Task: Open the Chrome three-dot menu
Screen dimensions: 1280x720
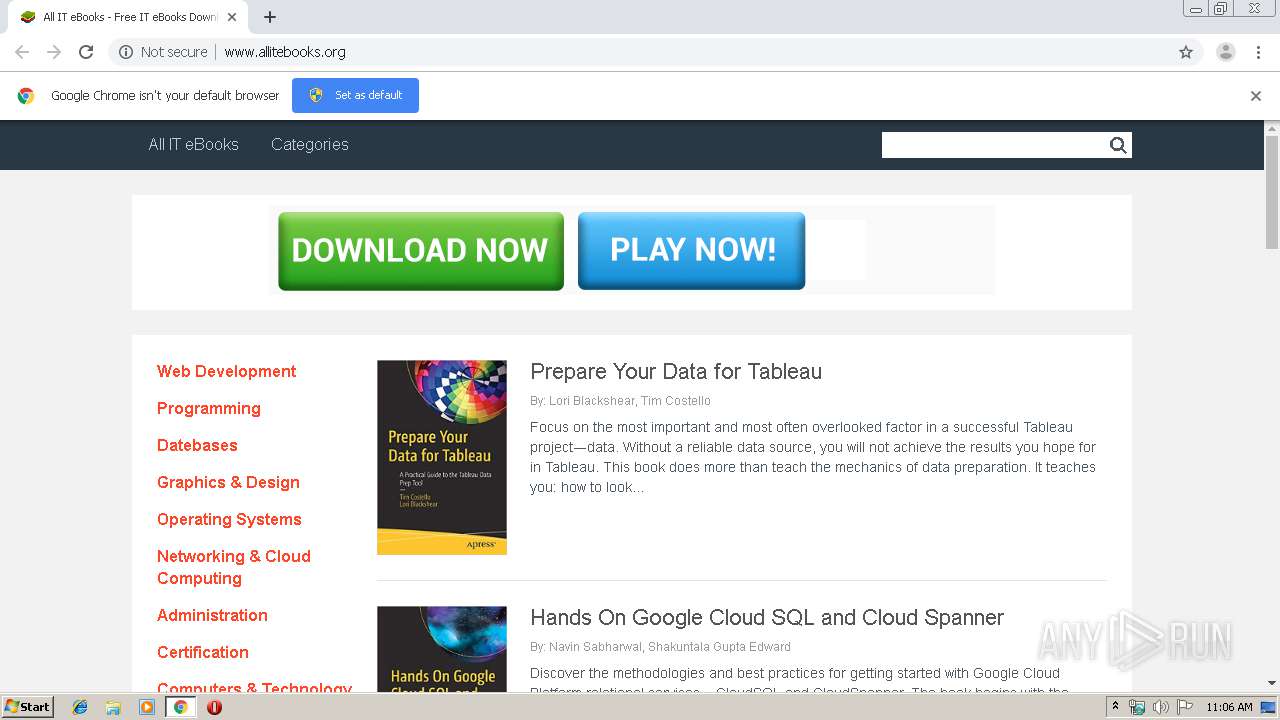Action: (x=1258, y=52)
